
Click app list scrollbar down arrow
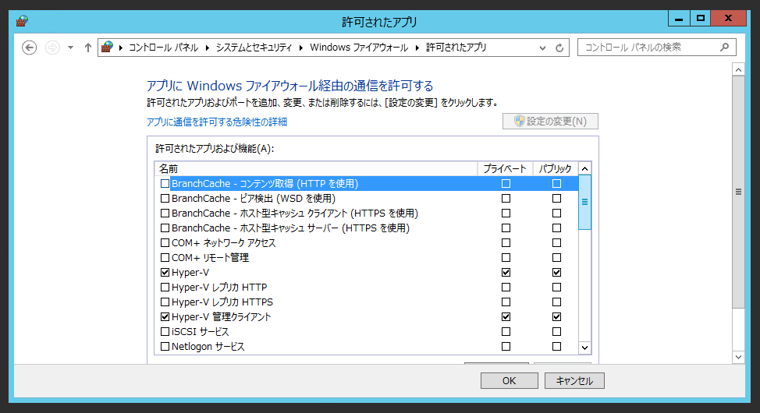coord(585,348)
